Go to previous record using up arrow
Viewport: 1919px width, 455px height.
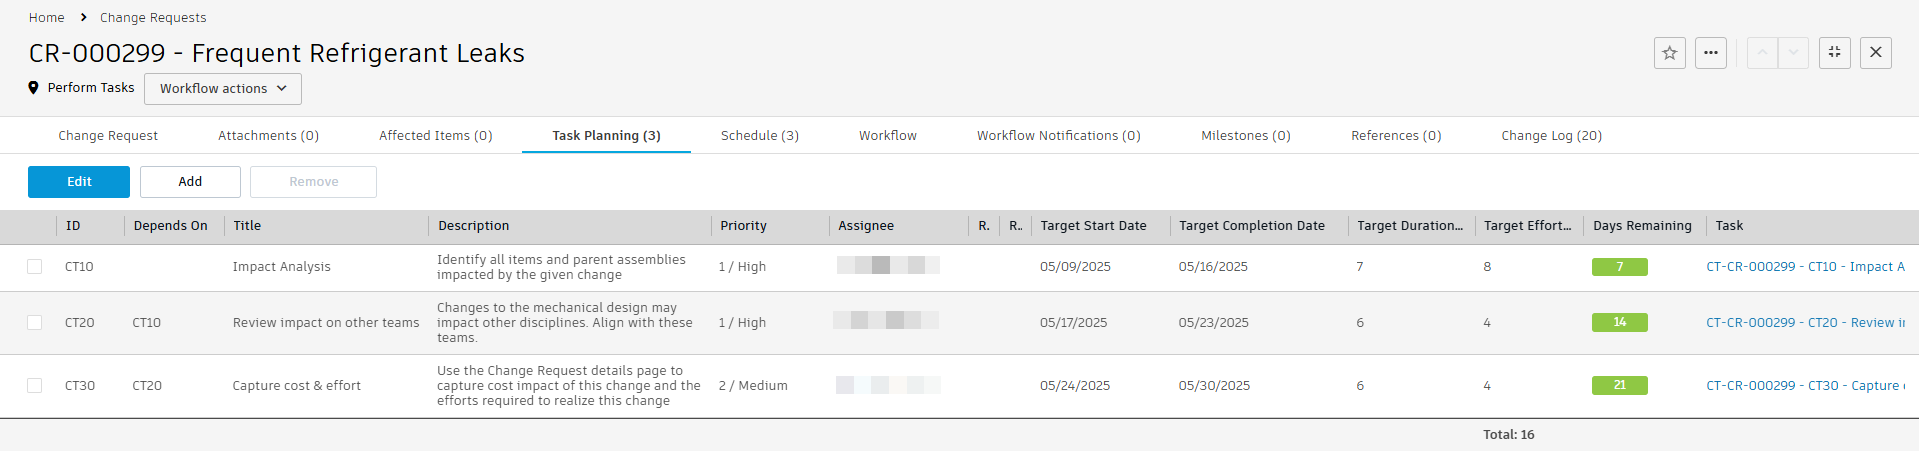tap(1762, 53)
